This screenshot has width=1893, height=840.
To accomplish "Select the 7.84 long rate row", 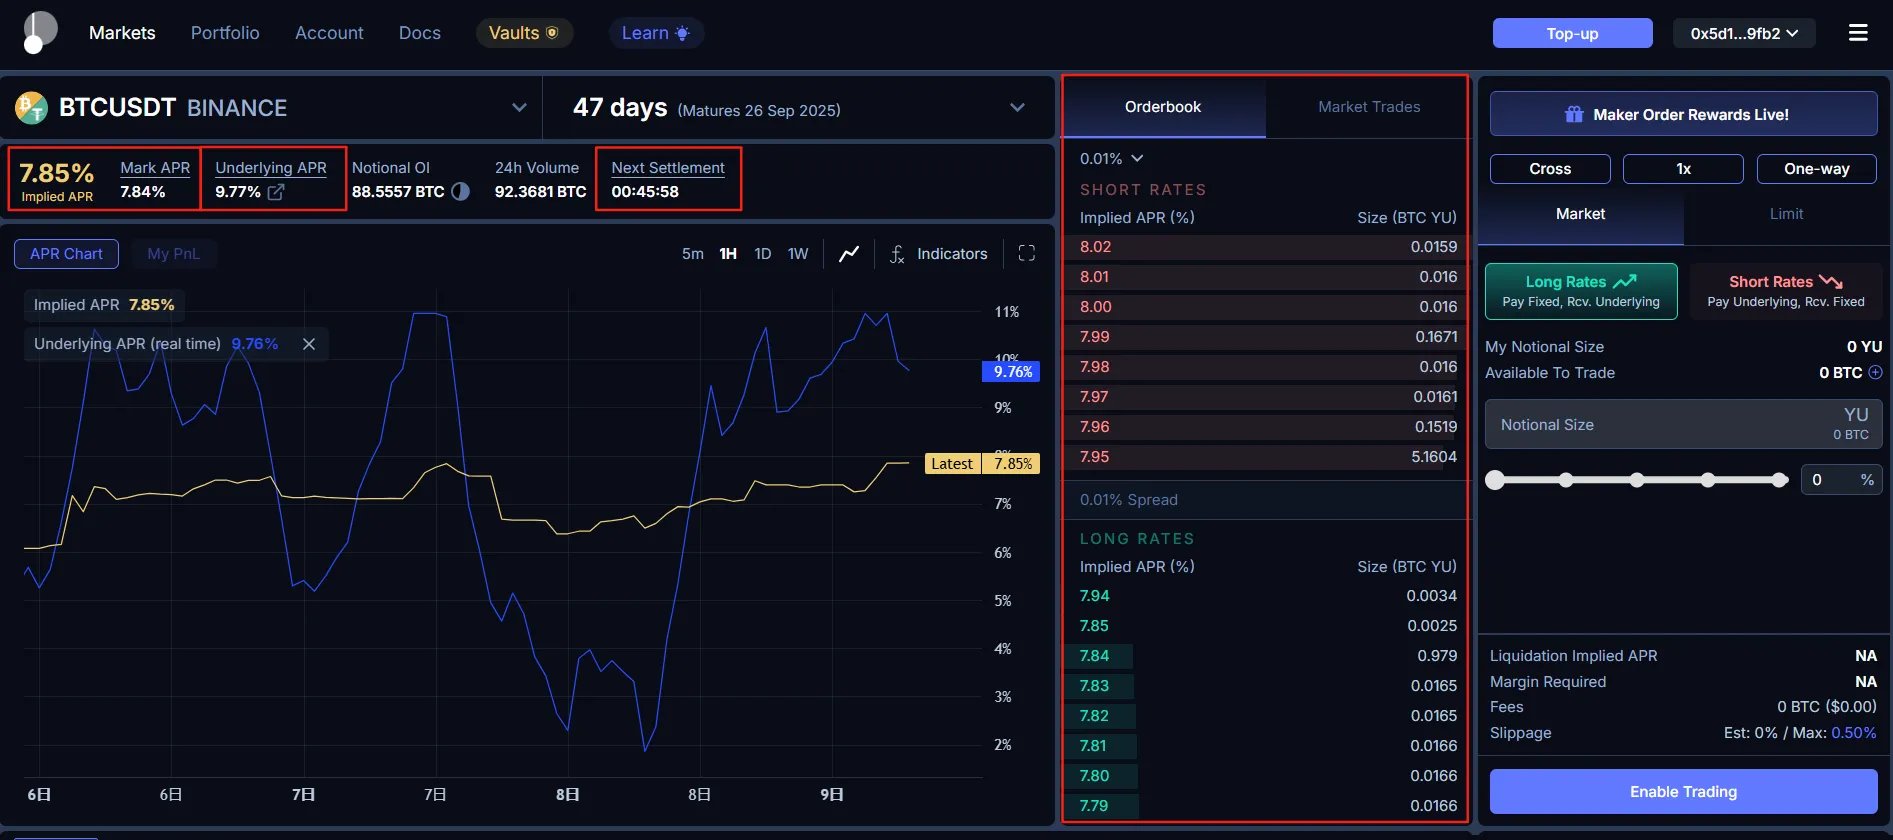I will 1266,656.
